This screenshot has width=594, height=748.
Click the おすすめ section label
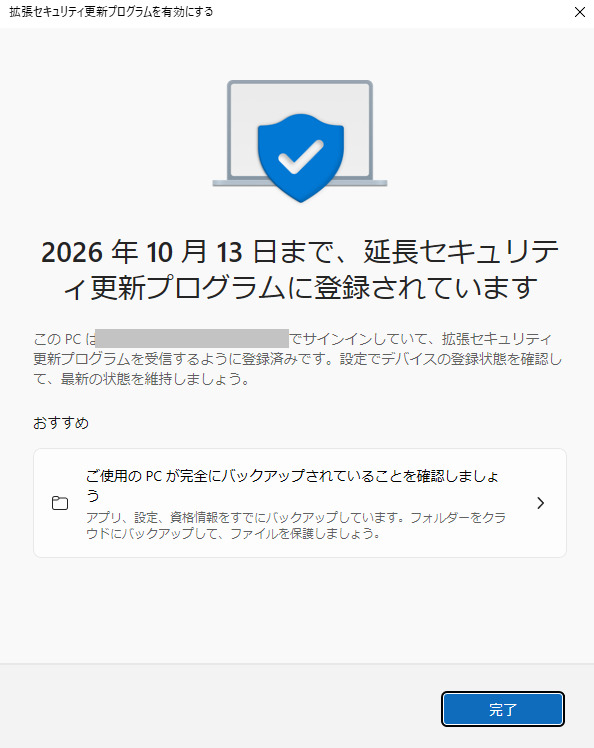pyautogui.click(x=61, y=423)
